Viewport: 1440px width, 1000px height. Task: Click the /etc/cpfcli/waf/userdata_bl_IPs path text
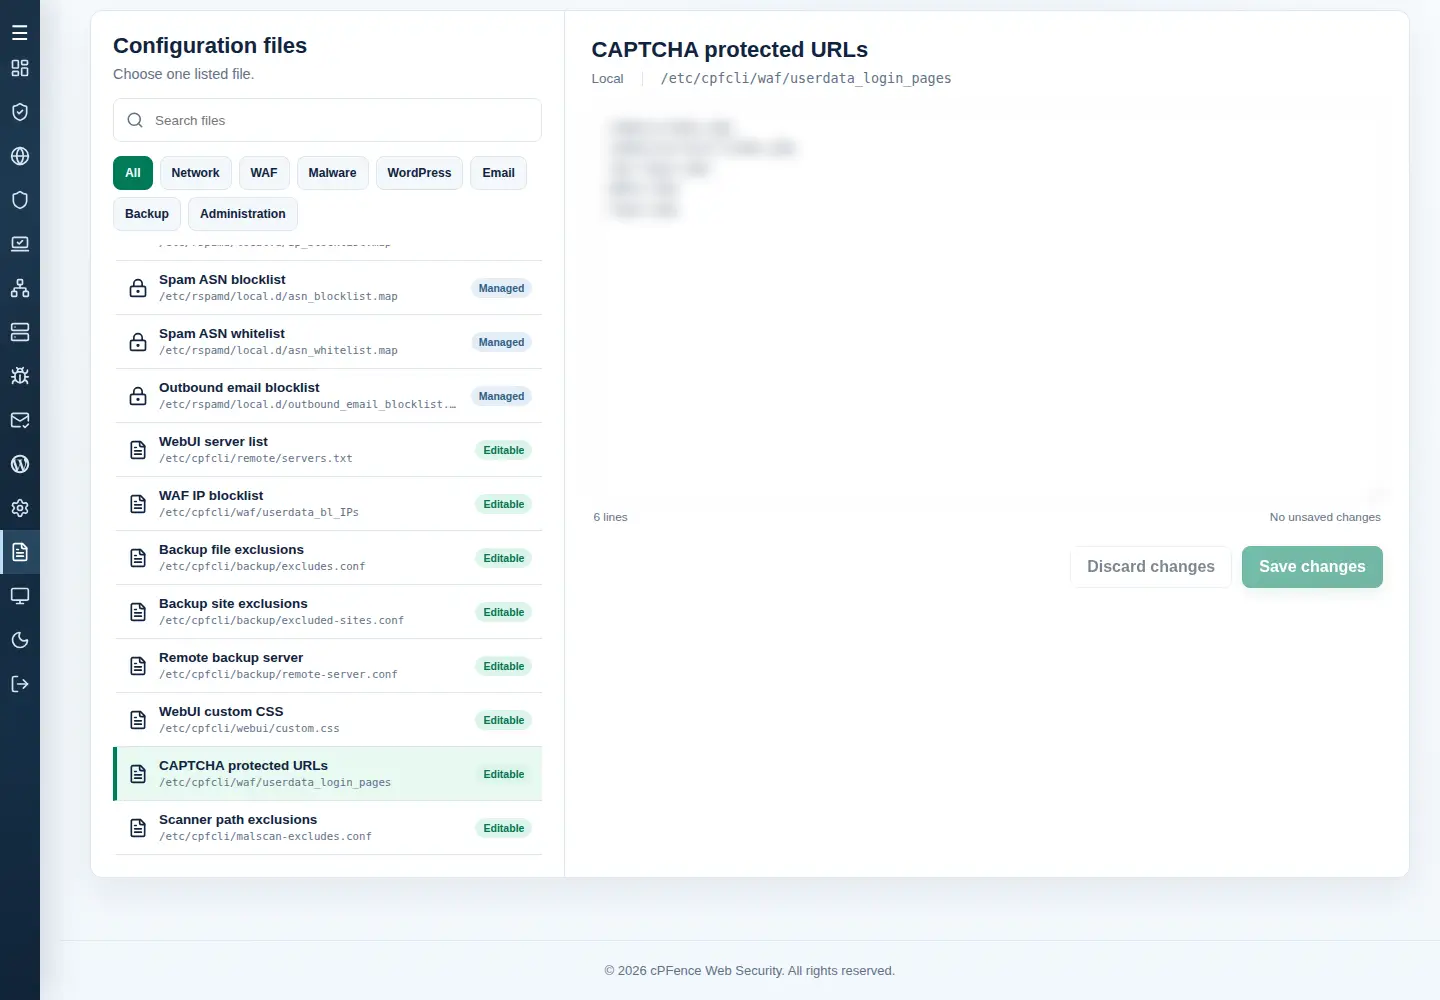[258, 512]
